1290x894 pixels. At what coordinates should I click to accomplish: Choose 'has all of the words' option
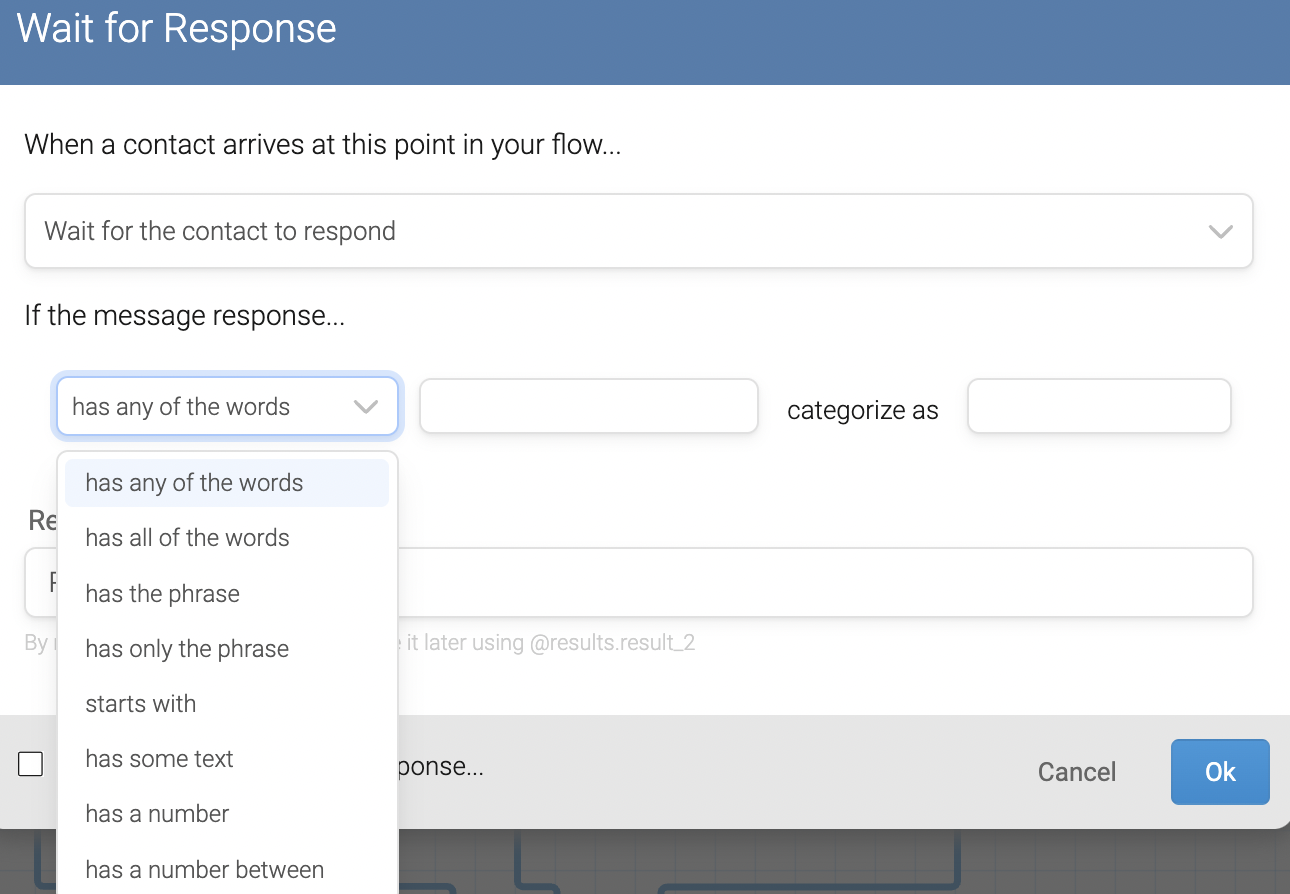[227, 538]
